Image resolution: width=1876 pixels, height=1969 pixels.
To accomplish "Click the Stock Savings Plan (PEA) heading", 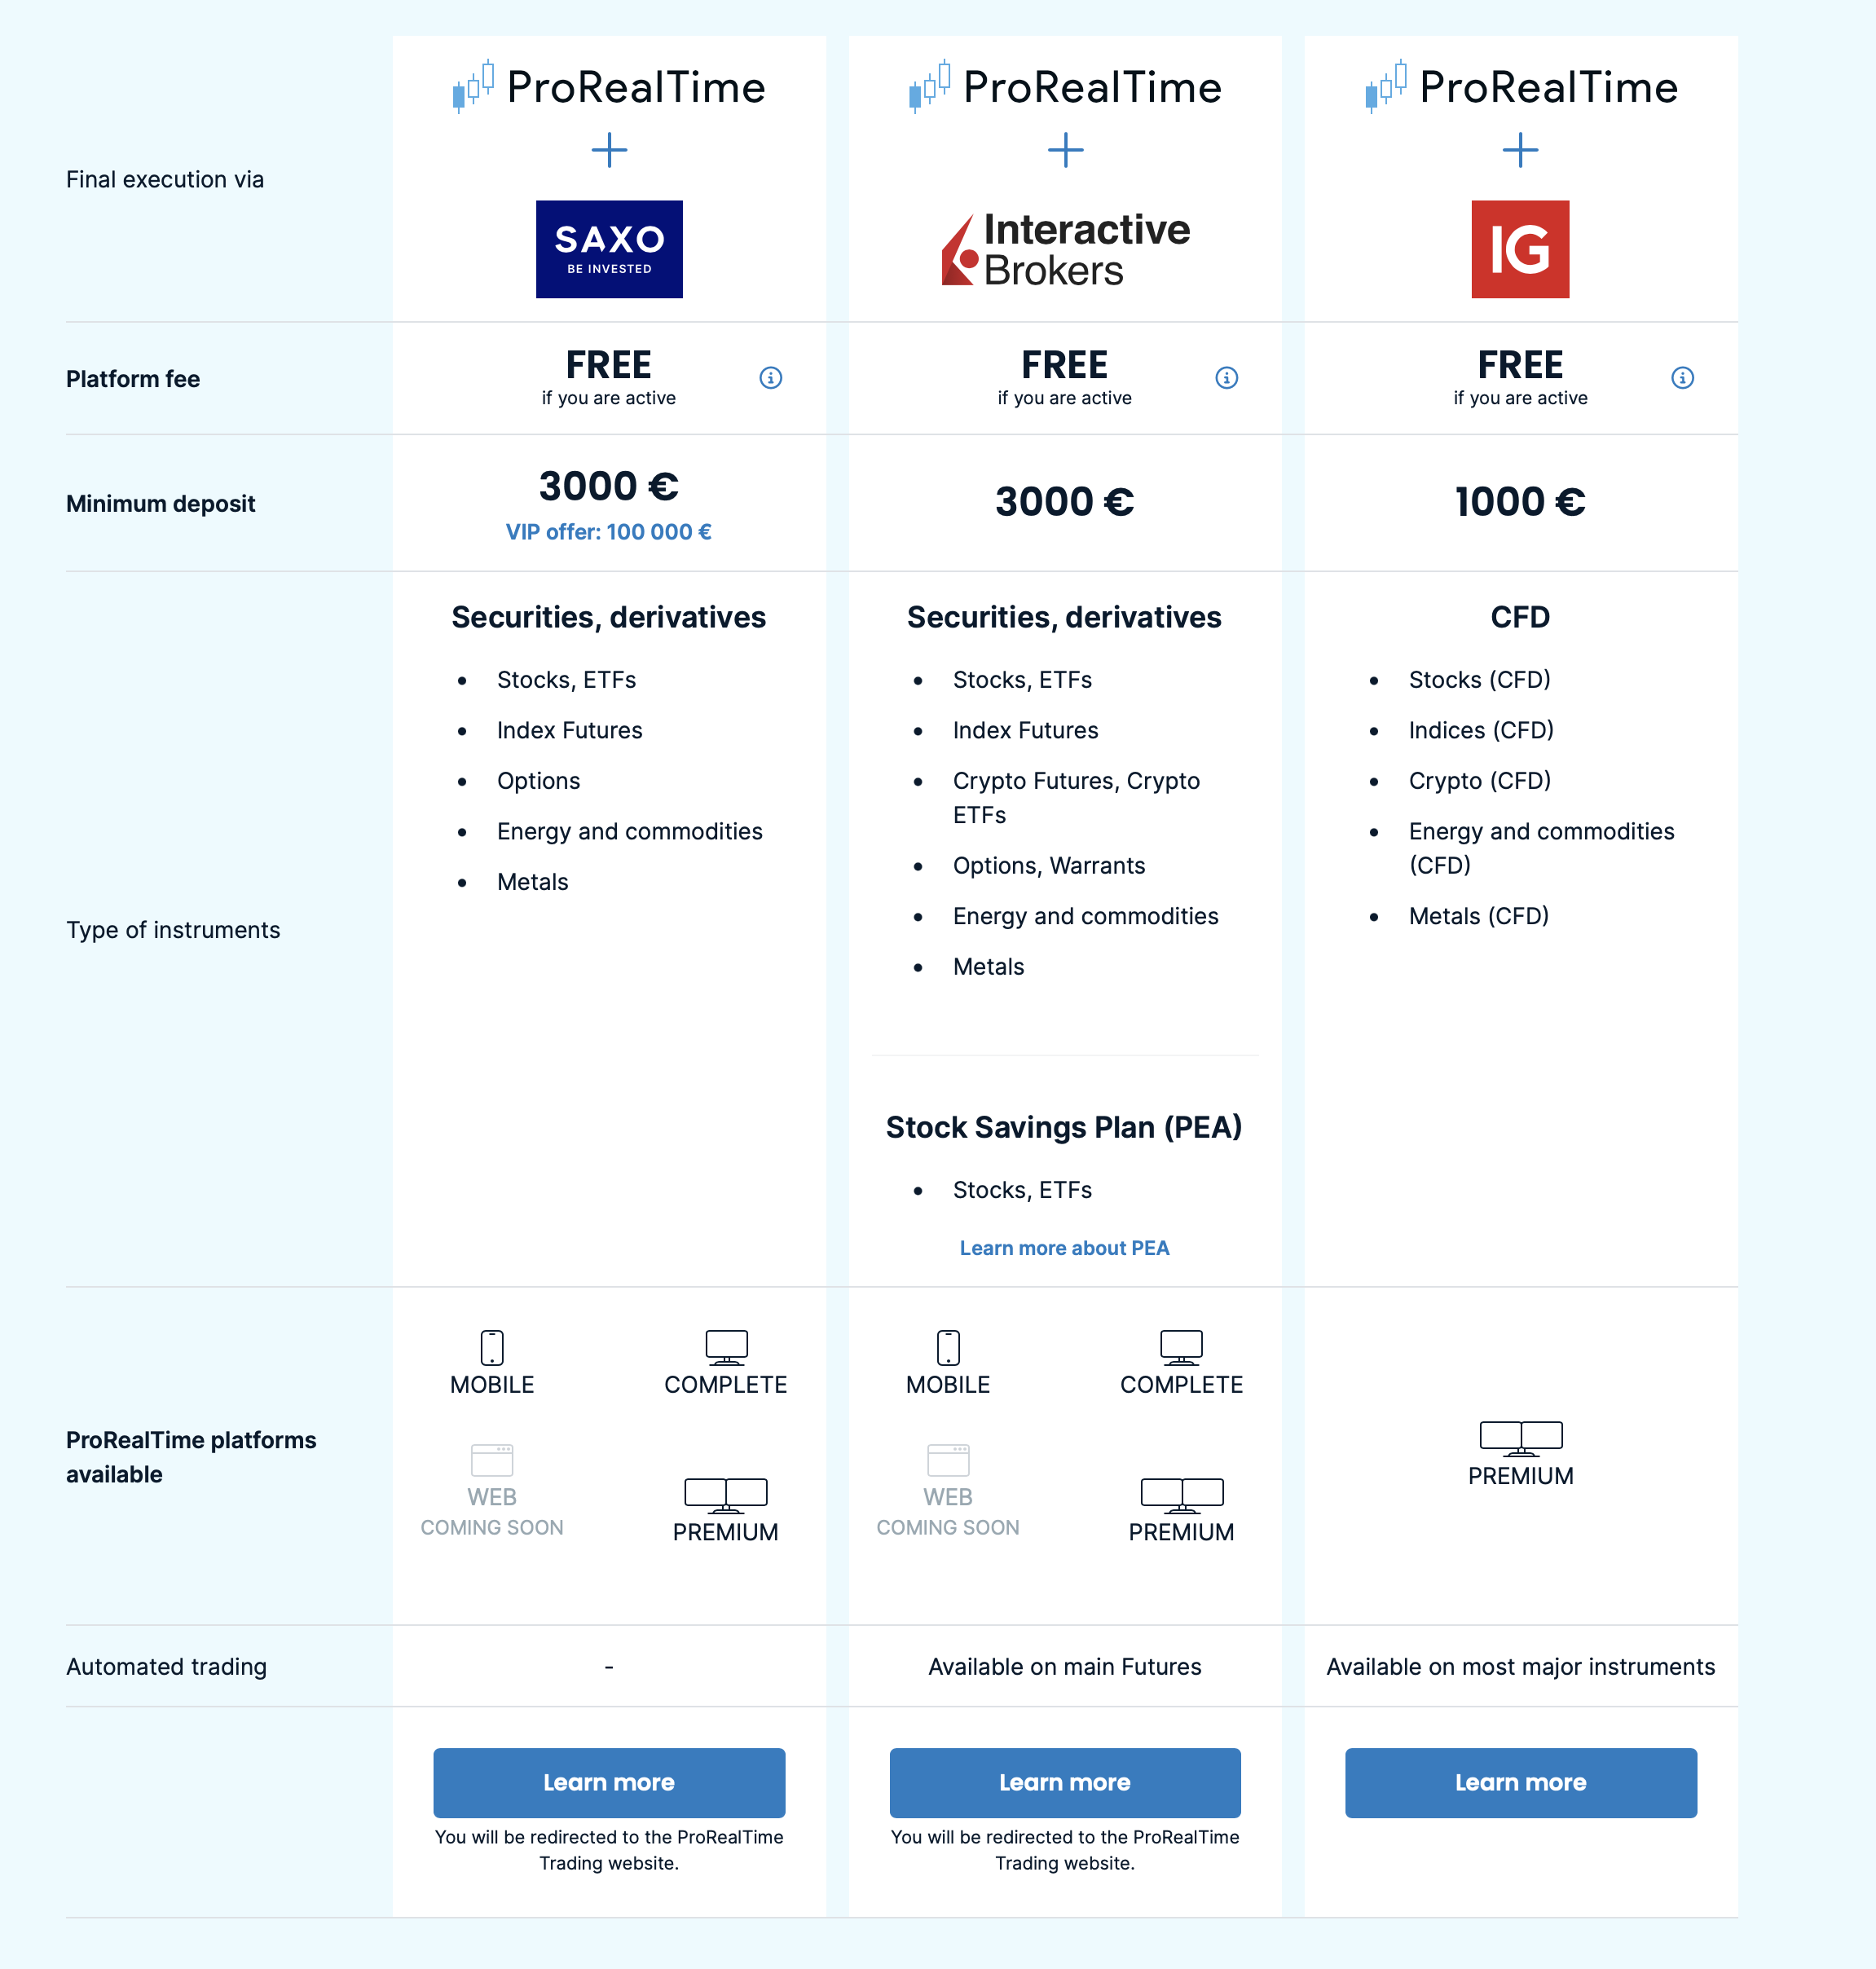I will 1063,1126.
